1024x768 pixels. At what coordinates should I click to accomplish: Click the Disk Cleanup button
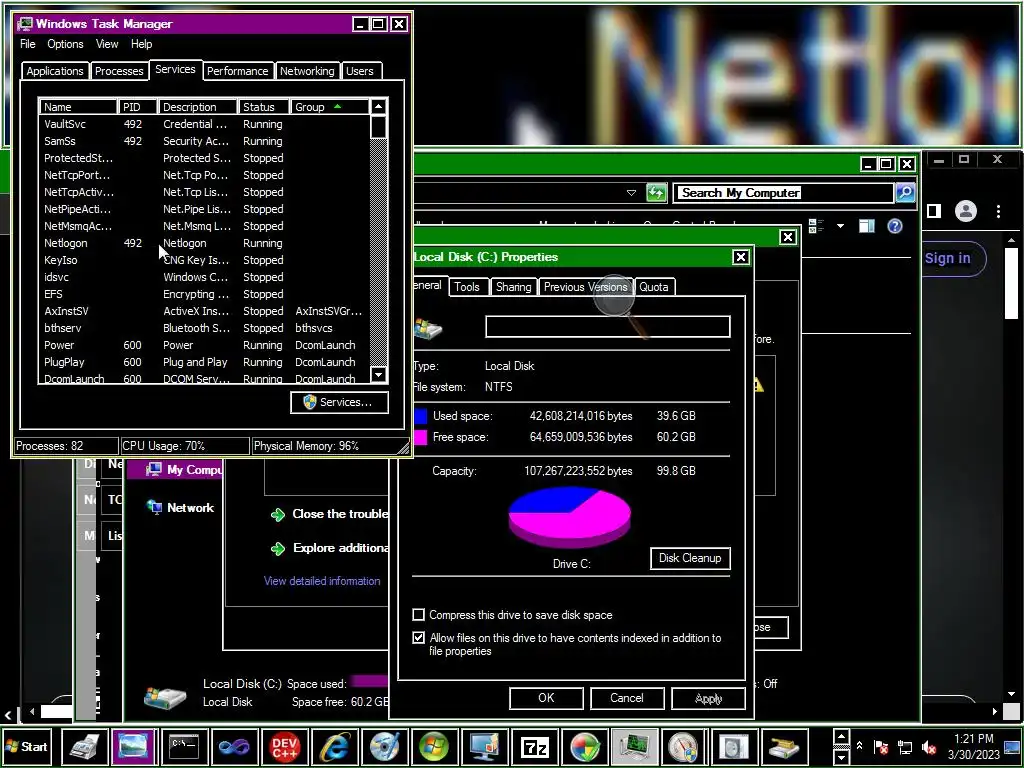[690, 558]
